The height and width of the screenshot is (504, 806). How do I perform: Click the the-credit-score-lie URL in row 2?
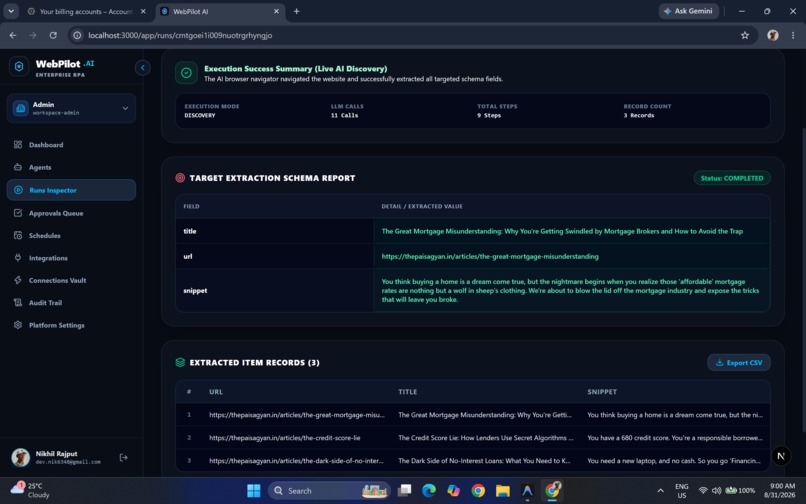coord(284,438)
